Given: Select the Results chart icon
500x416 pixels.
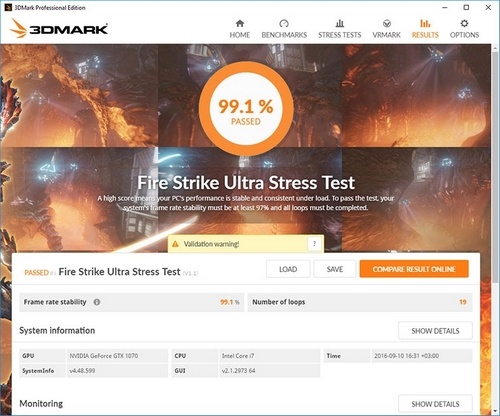Looking at the screenshot, I should coord(425,23).
